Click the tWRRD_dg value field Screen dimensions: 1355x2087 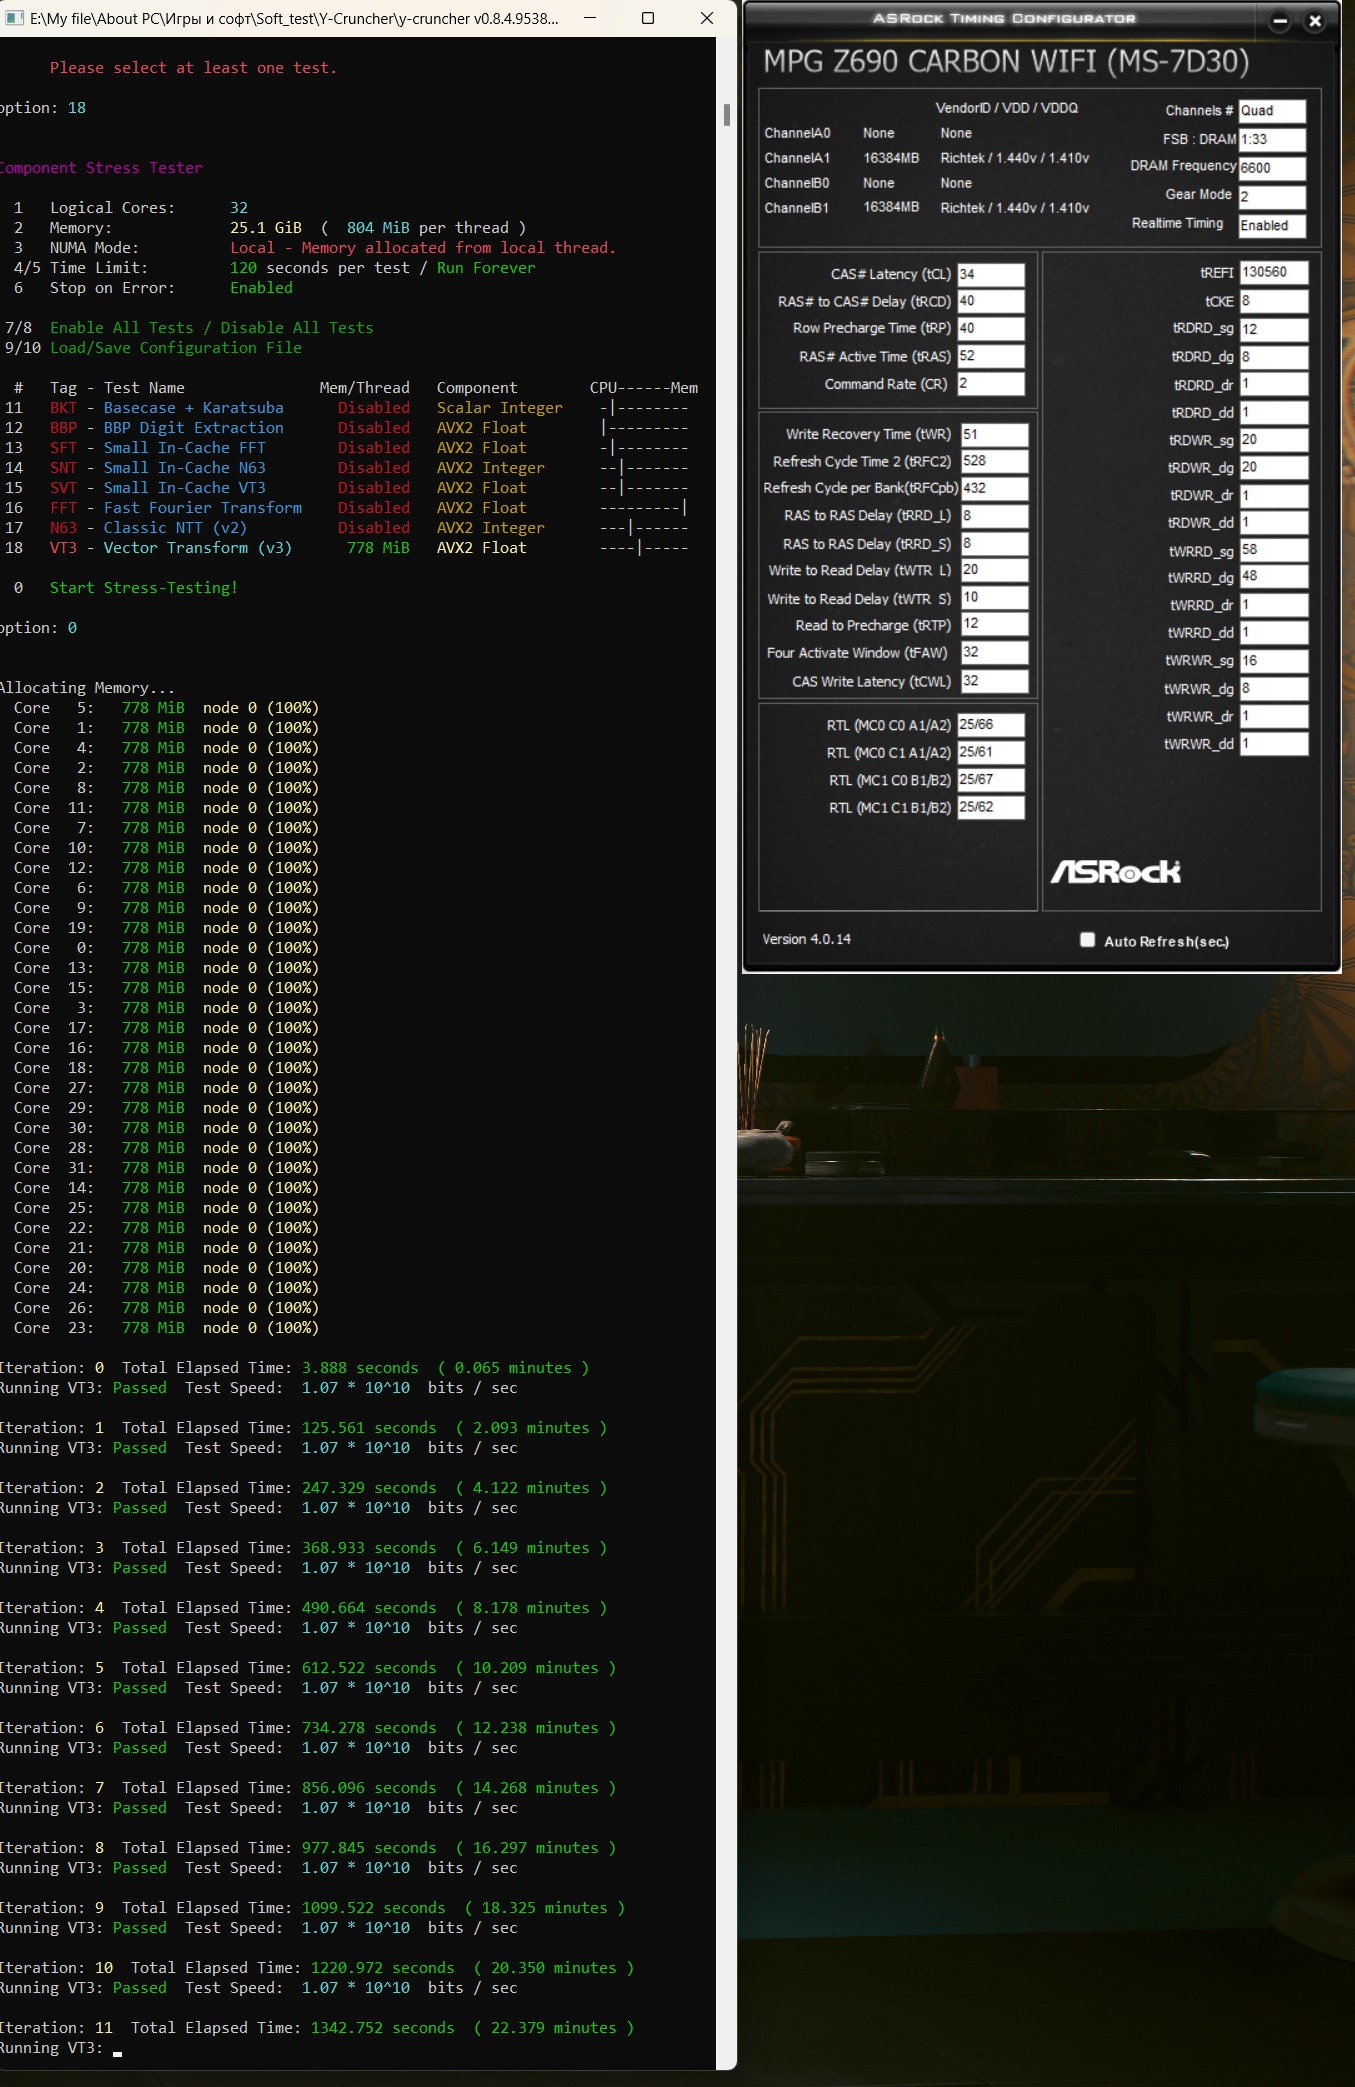(1274, 577)
